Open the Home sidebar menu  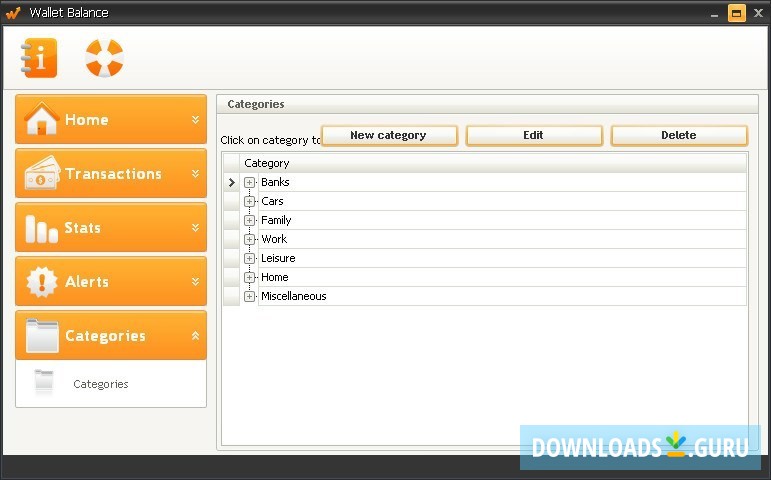tap(111, 119)
